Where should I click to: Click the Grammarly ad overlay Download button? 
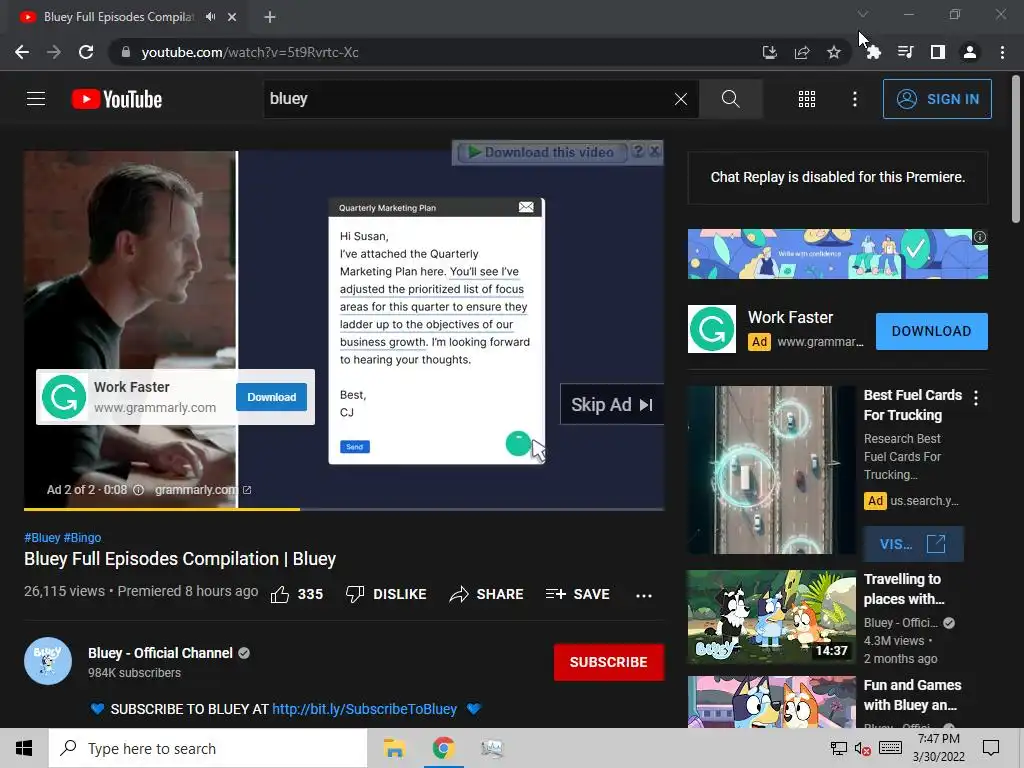[272, 397]
